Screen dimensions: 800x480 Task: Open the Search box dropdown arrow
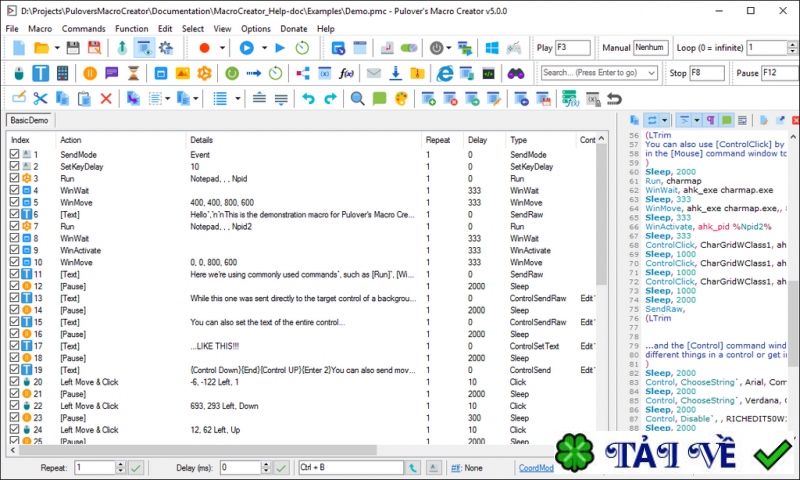click(652, 73)
